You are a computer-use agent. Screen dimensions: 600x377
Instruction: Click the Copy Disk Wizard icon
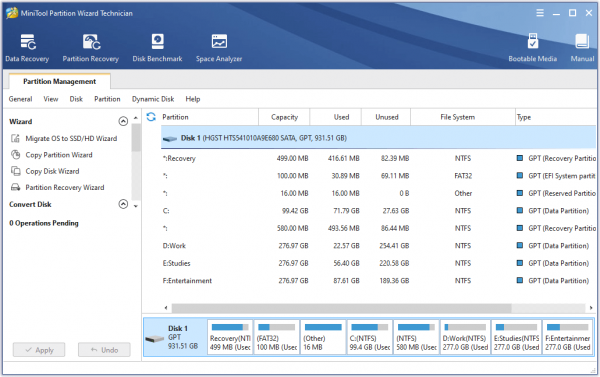pyautogui.click(x=15, y=171)
